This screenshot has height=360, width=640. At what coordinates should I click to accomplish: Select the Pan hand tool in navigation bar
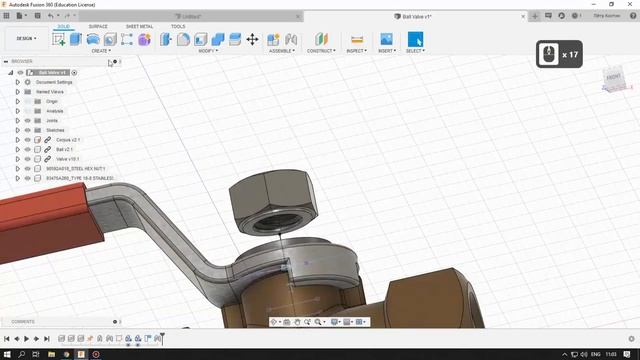click(297, 322)
